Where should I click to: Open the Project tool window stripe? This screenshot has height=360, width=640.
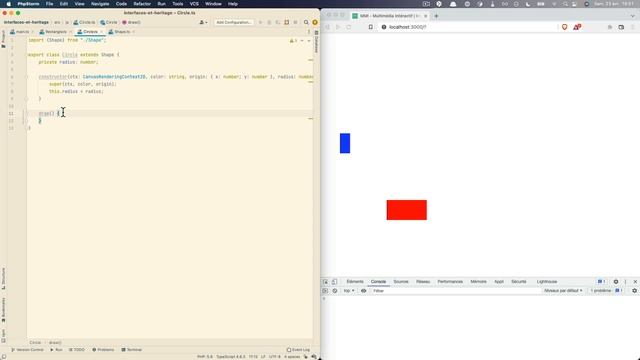tap(3, 39)
